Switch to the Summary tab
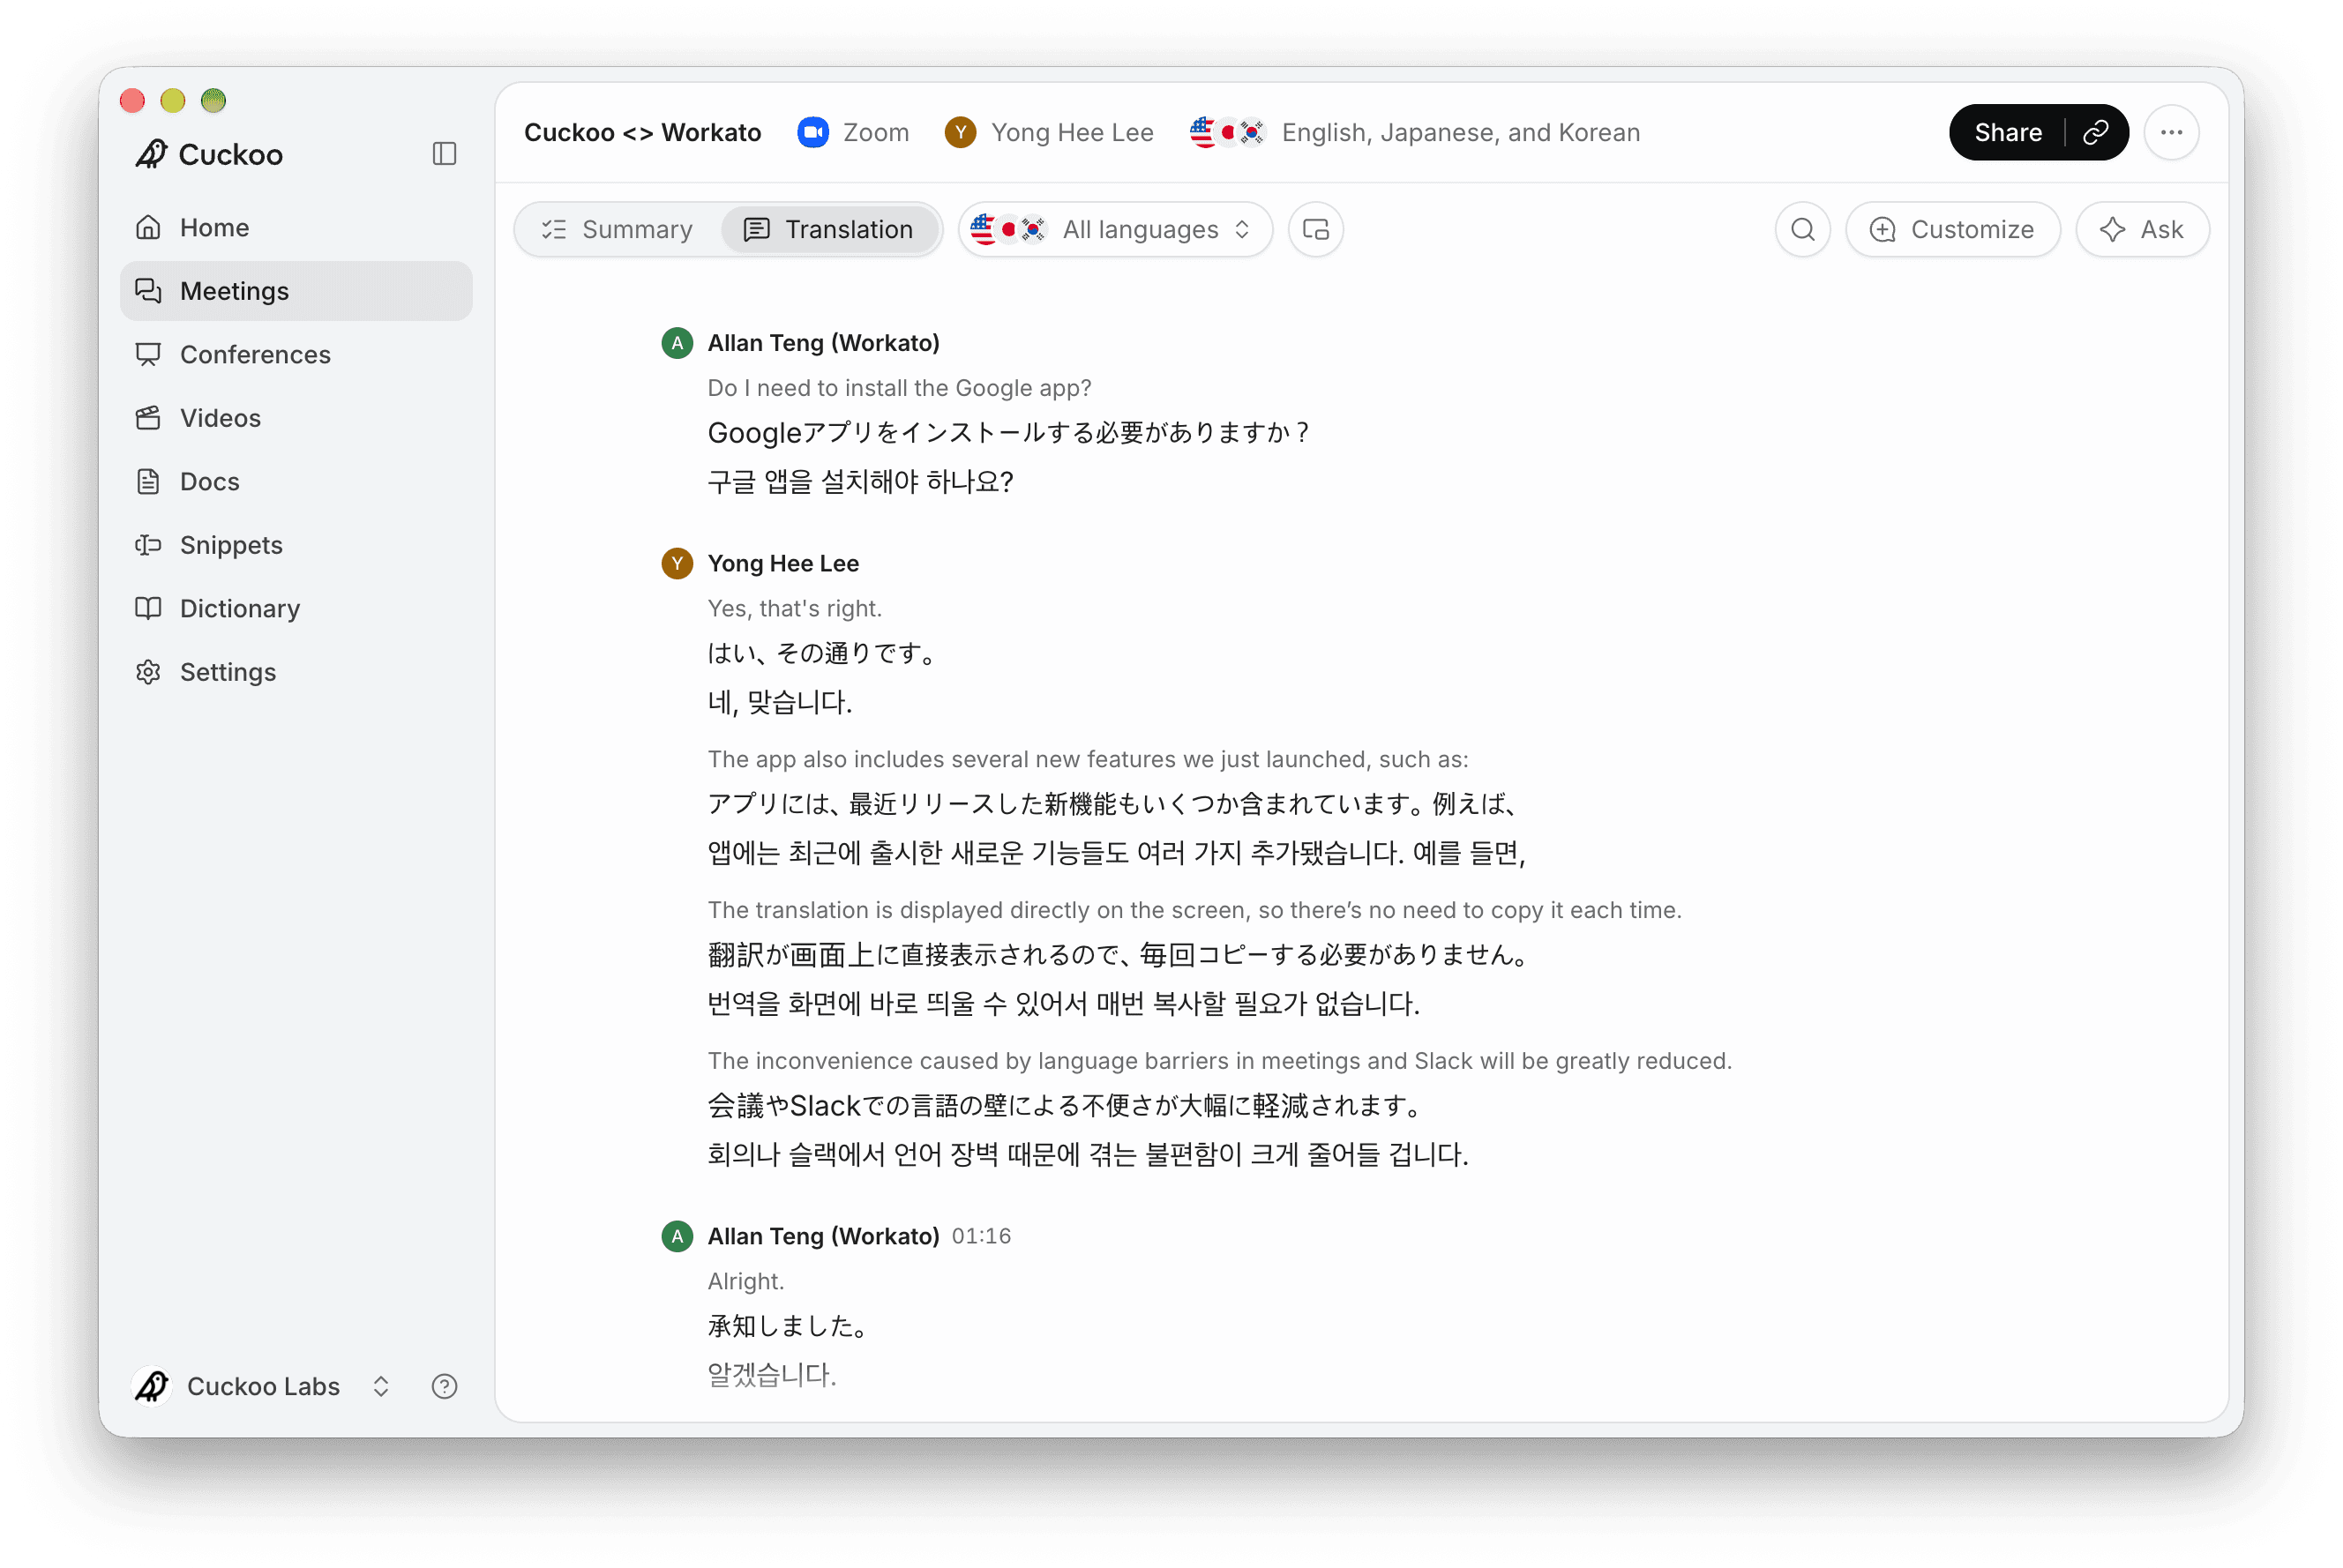Image resolution: width=2343 pixels, height=1568 pixels. click(x=618, y=229)
